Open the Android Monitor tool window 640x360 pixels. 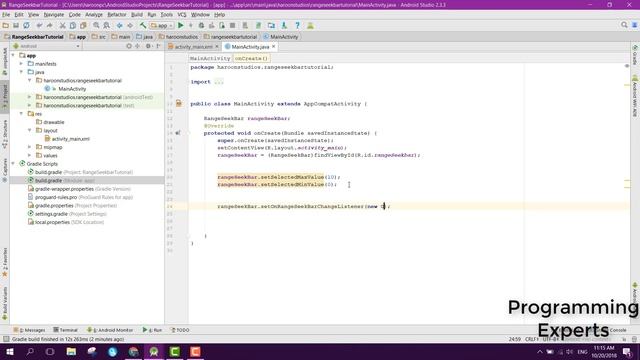(x=110, y=330)
